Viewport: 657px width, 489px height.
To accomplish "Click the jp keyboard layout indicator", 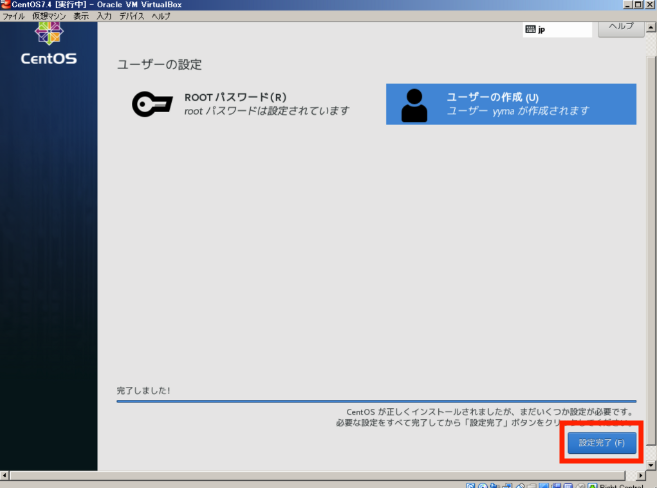I will 557,30.
